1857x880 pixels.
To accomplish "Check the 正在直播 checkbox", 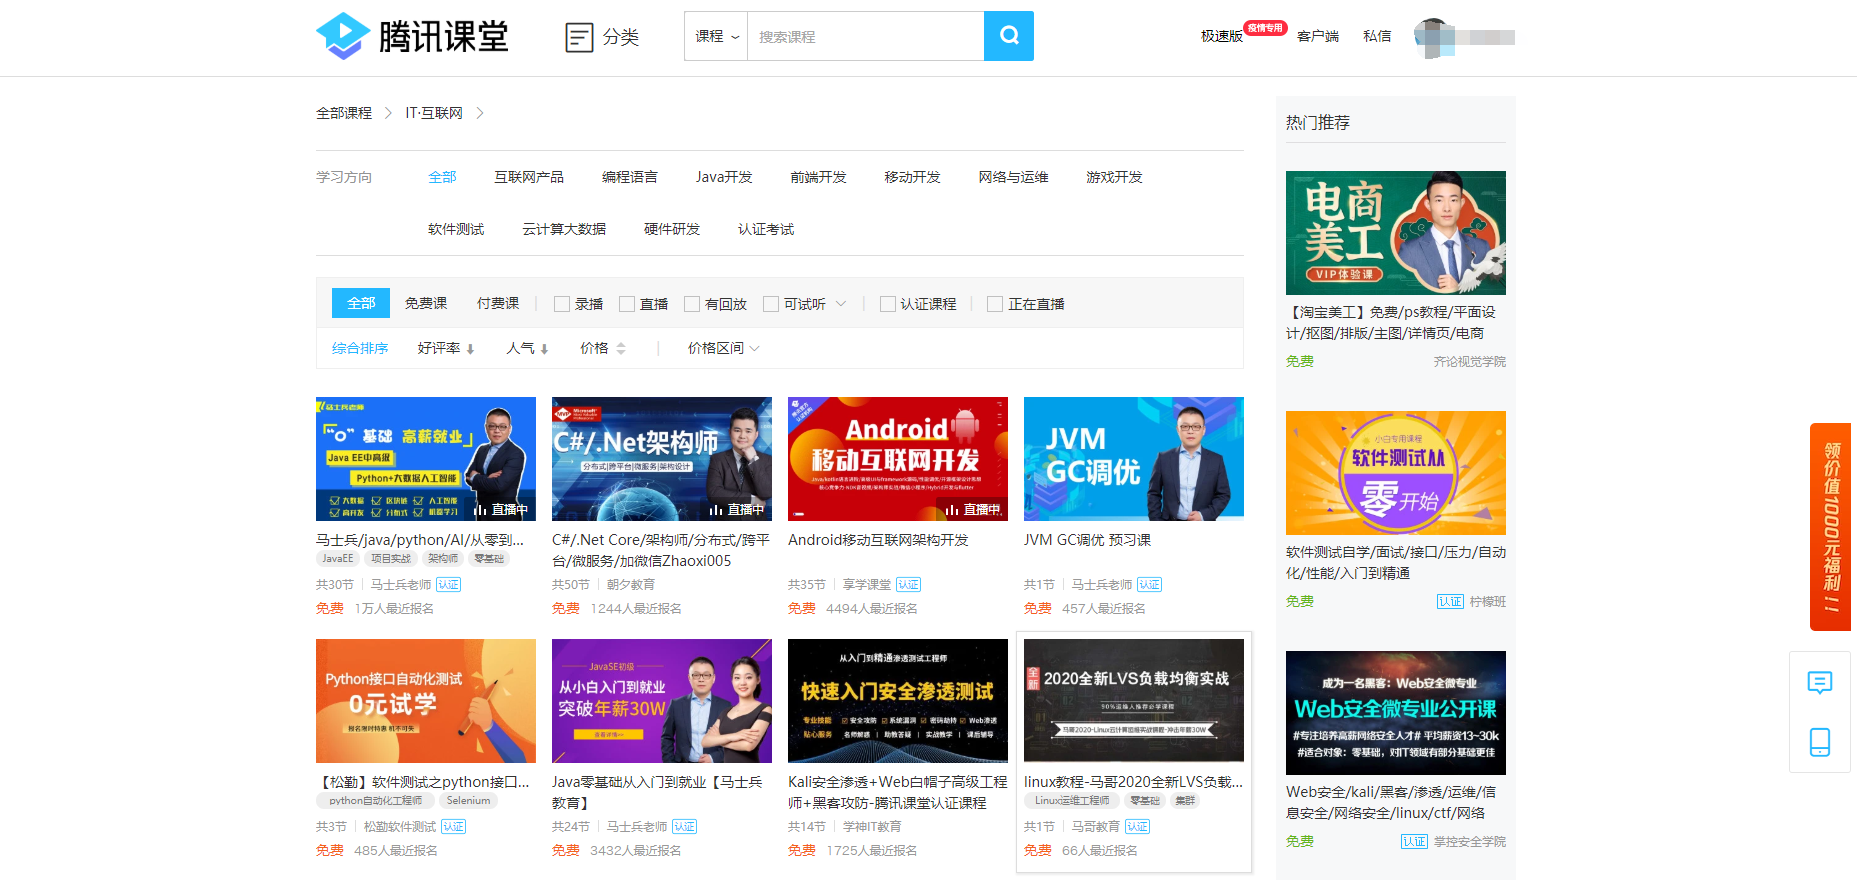I will (995, 304).
